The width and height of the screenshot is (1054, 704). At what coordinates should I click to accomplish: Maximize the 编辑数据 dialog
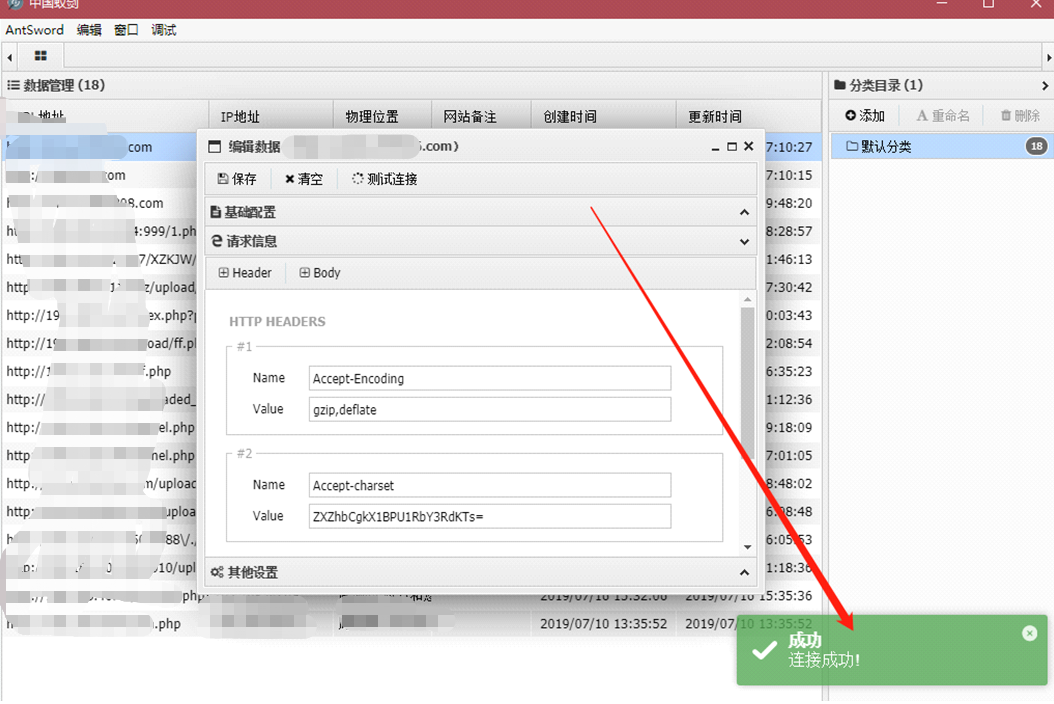[732, 147]
